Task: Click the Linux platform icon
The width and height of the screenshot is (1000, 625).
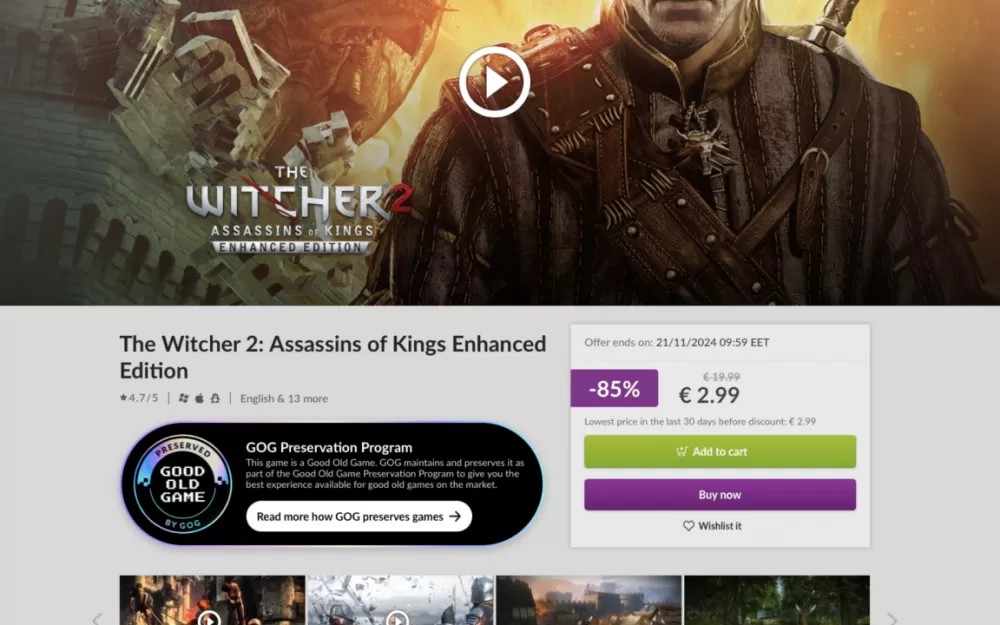Action: pos(215,398)
